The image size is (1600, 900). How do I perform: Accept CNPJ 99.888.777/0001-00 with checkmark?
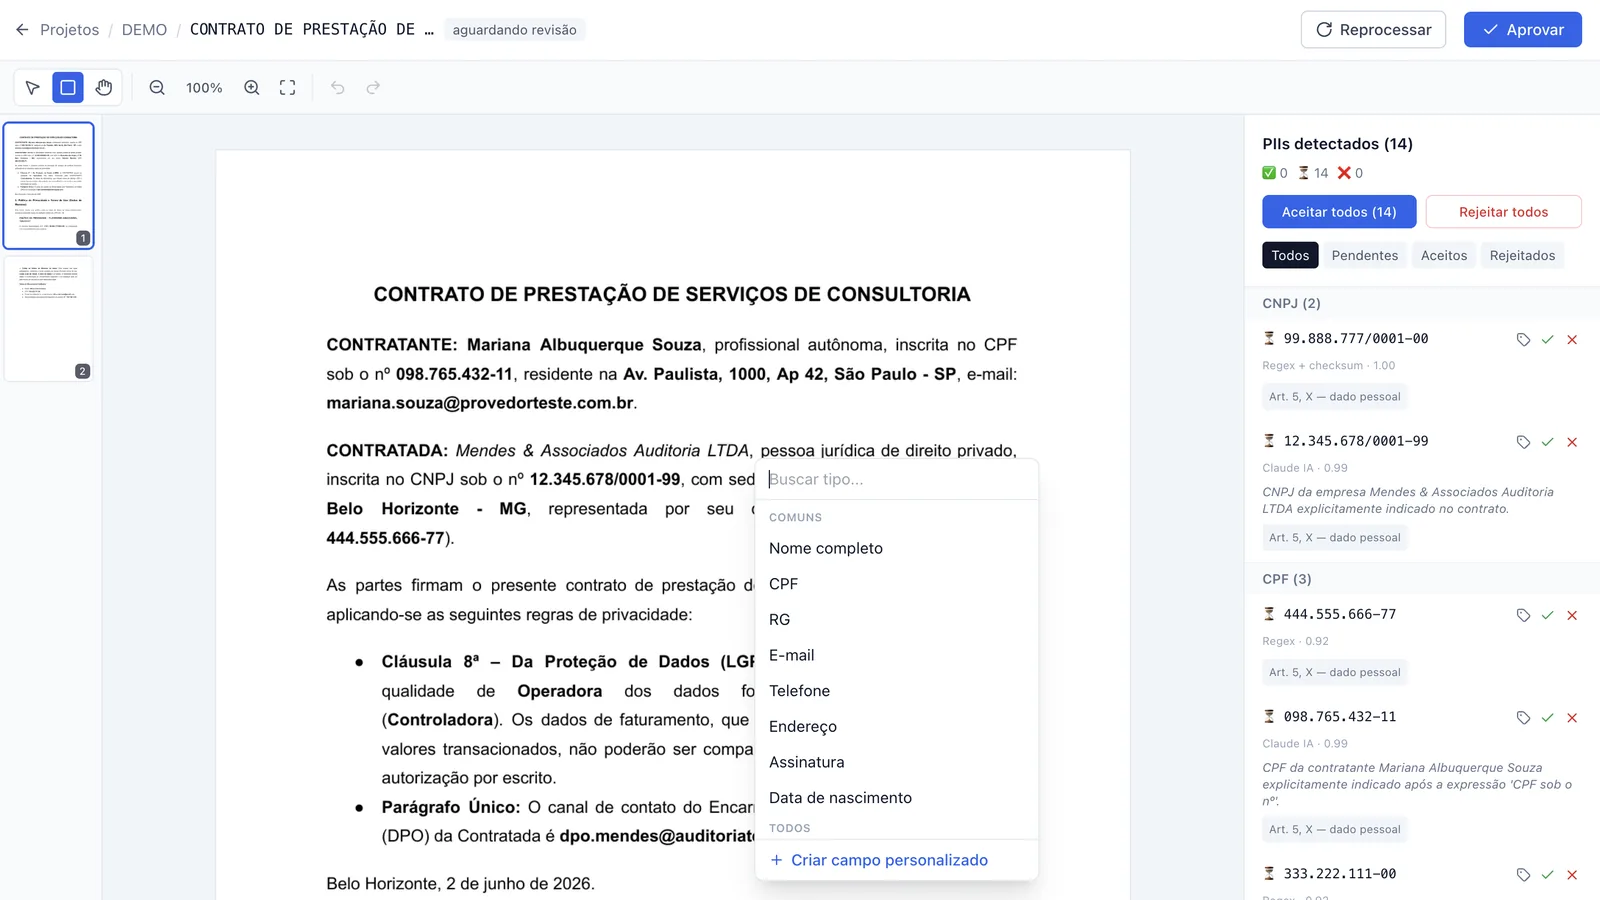[1547, 340]
